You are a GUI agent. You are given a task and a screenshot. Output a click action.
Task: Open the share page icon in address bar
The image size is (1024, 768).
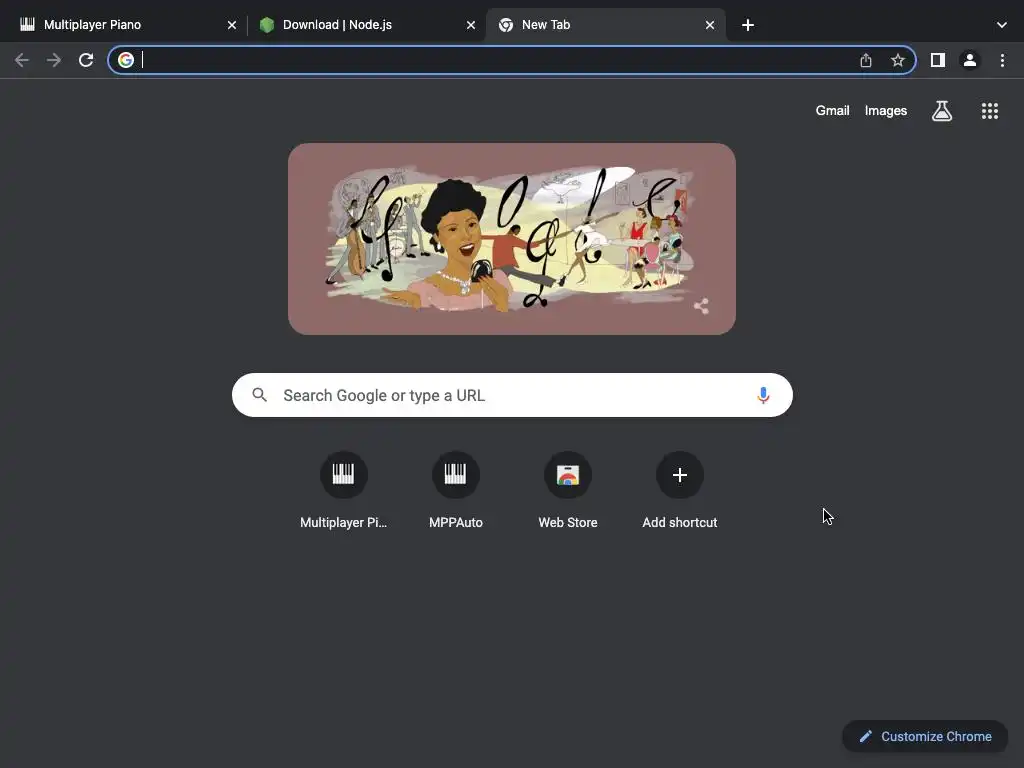point(866,60)
